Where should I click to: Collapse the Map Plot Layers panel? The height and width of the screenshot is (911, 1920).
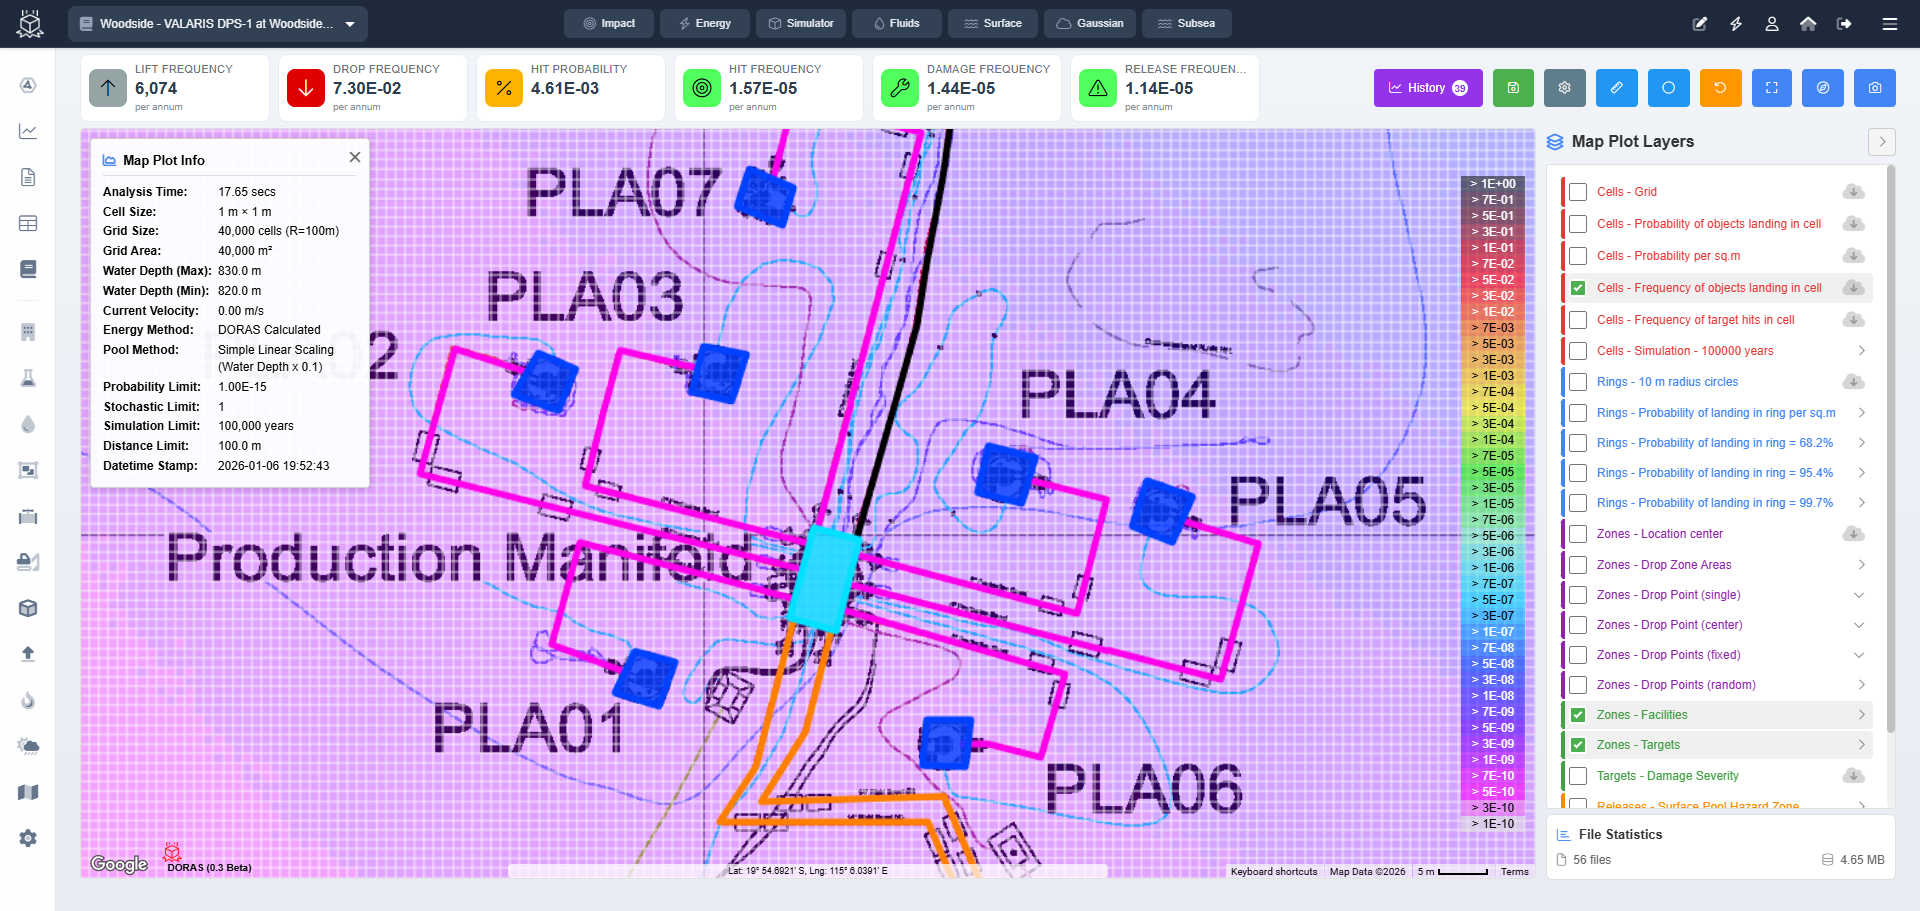coord(1881,142)
